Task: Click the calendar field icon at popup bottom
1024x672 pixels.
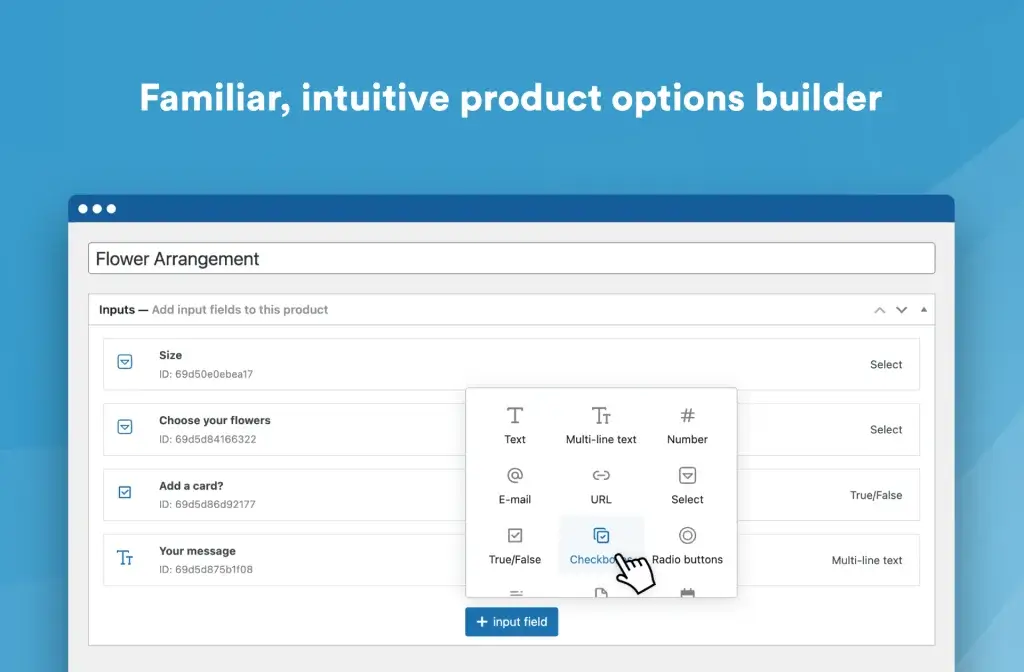Action: click(x=686, y=593)
